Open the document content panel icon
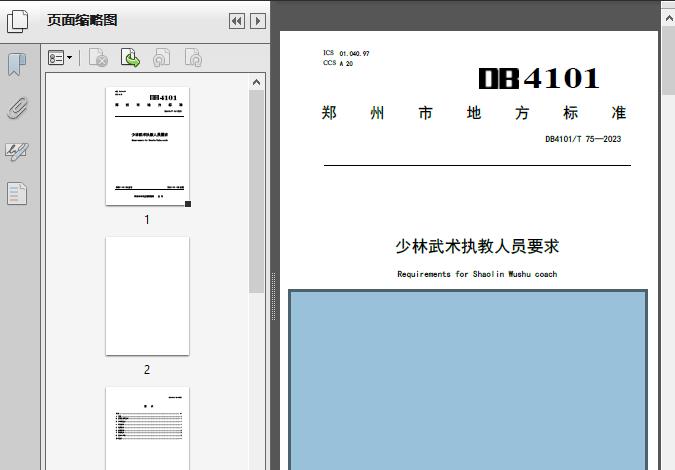Image resolution: width=675 pixels, height=470 pixels. click(17, 193)
